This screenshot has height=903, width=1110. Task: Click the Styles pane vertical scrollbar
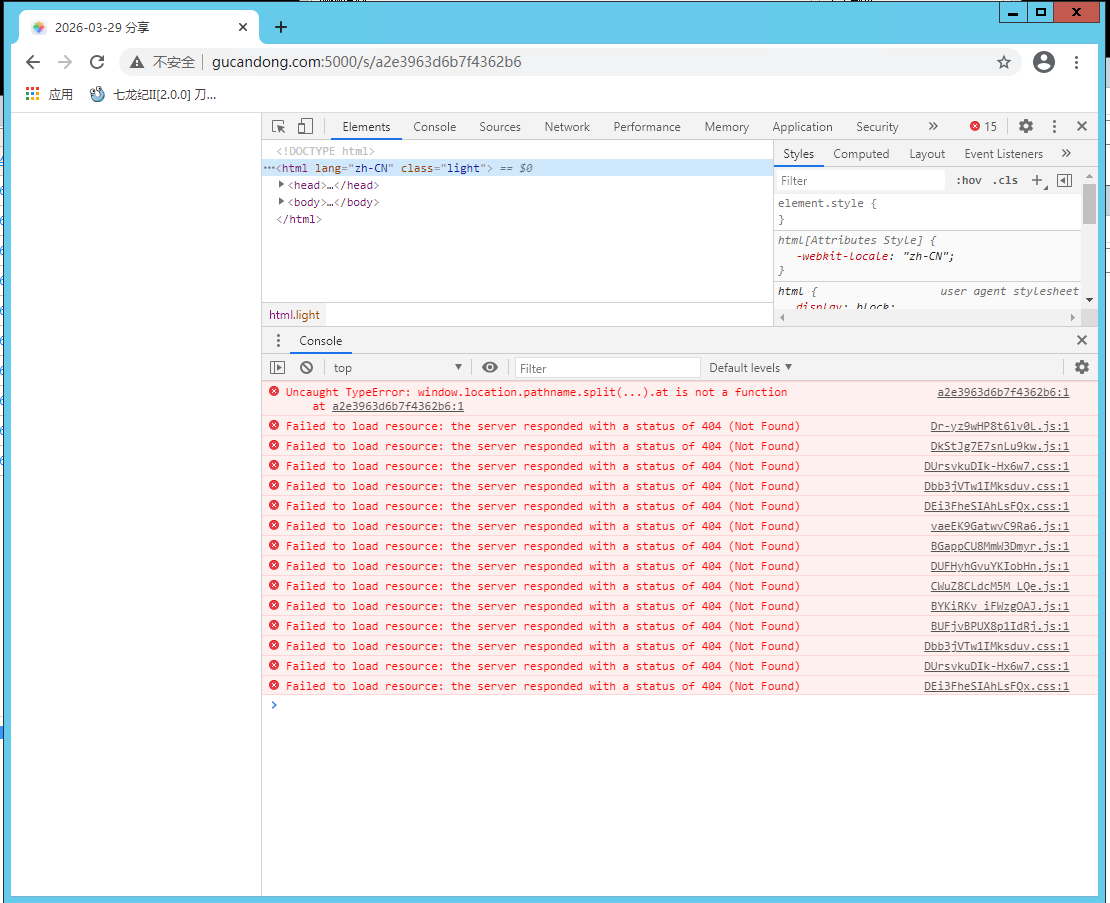pos(1089,204)
